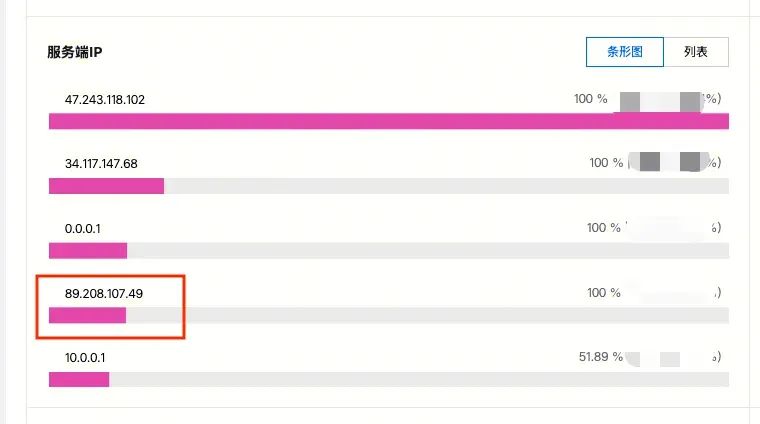Click the 服务端IP section title

[x=75, y=52]
